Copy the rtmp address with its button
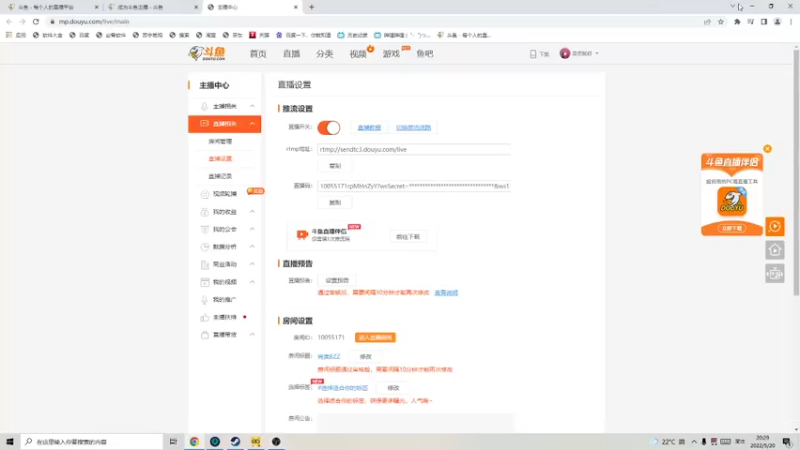Viewport: 800px width, 450px height. [x=335, y=166]
